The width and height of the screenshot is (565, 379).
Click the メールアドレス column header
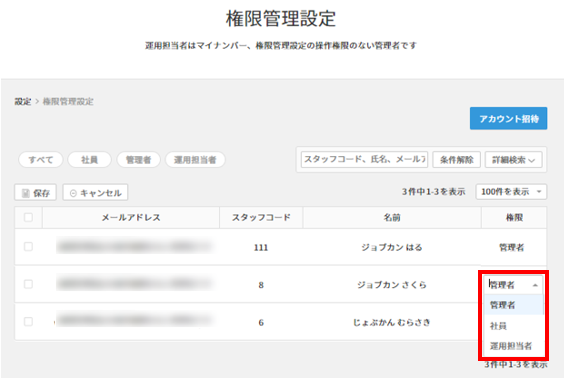(131, 217)
